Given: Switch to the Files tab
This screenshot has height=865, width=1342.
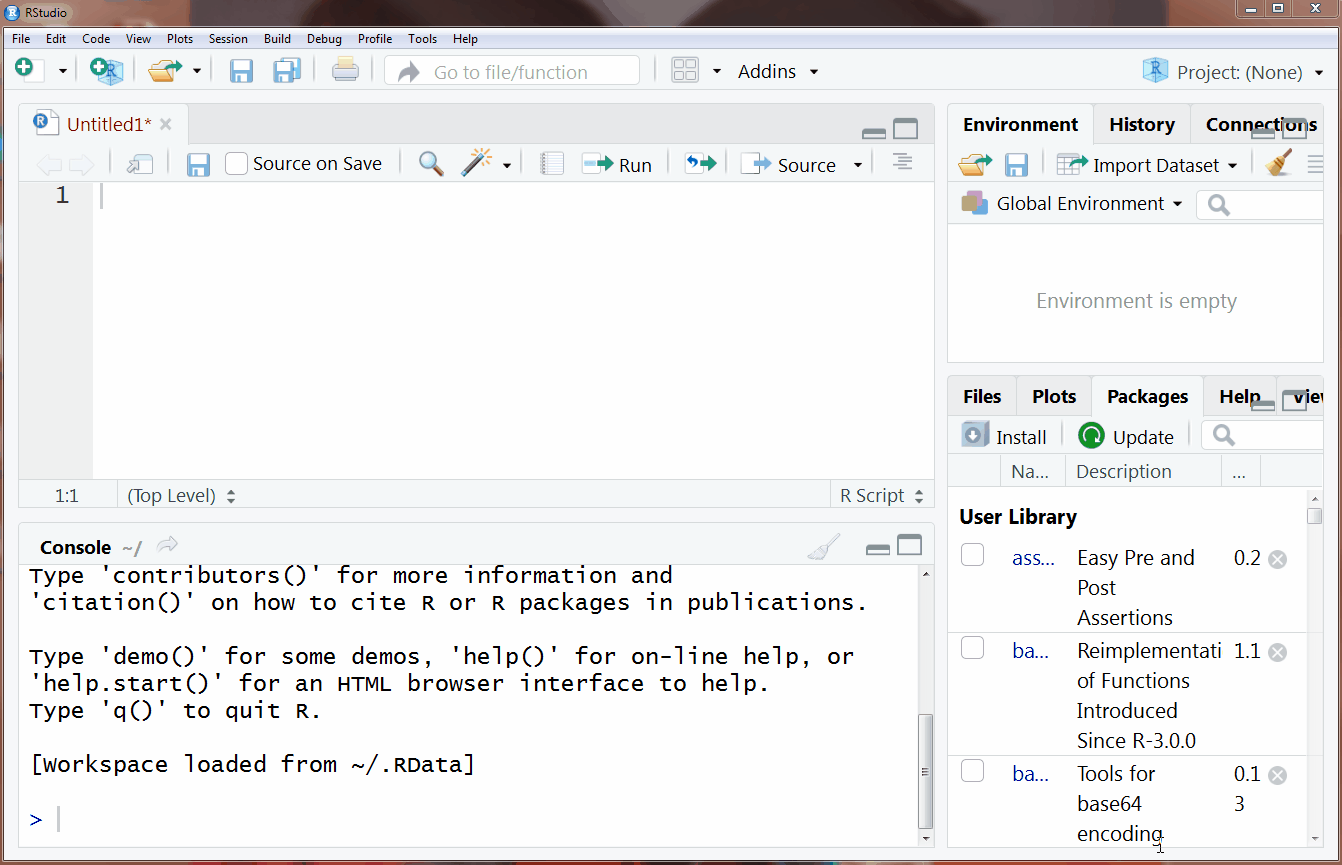Looking at the screenshot, I should click(x=982, y=396).
